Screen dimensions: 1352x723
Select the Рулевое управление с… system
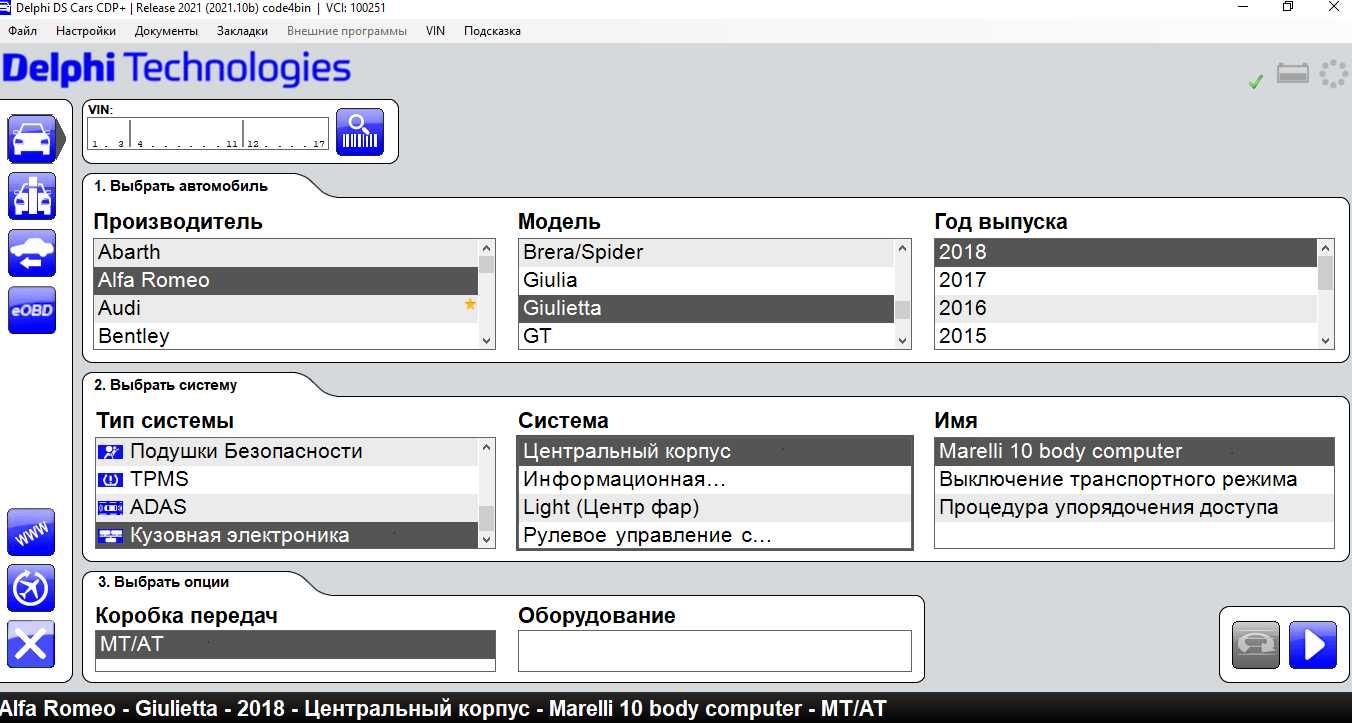[715, 535]
